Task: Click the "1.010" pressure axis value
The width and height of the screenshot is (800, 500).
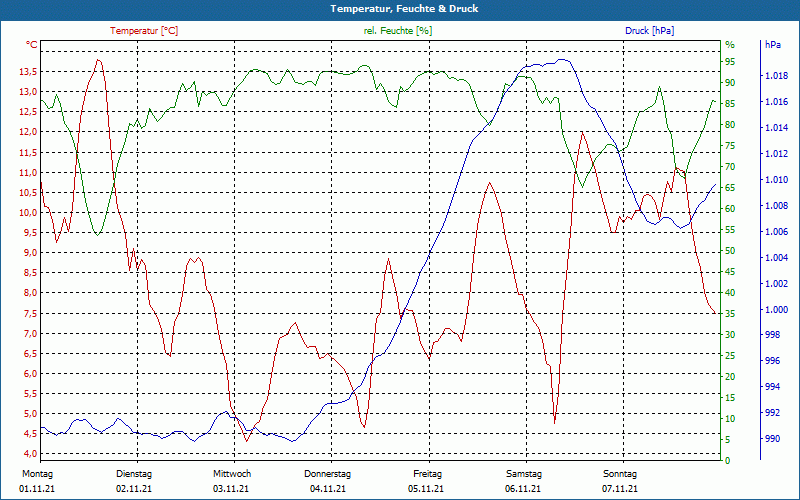Action: click(x=776, y=180)
